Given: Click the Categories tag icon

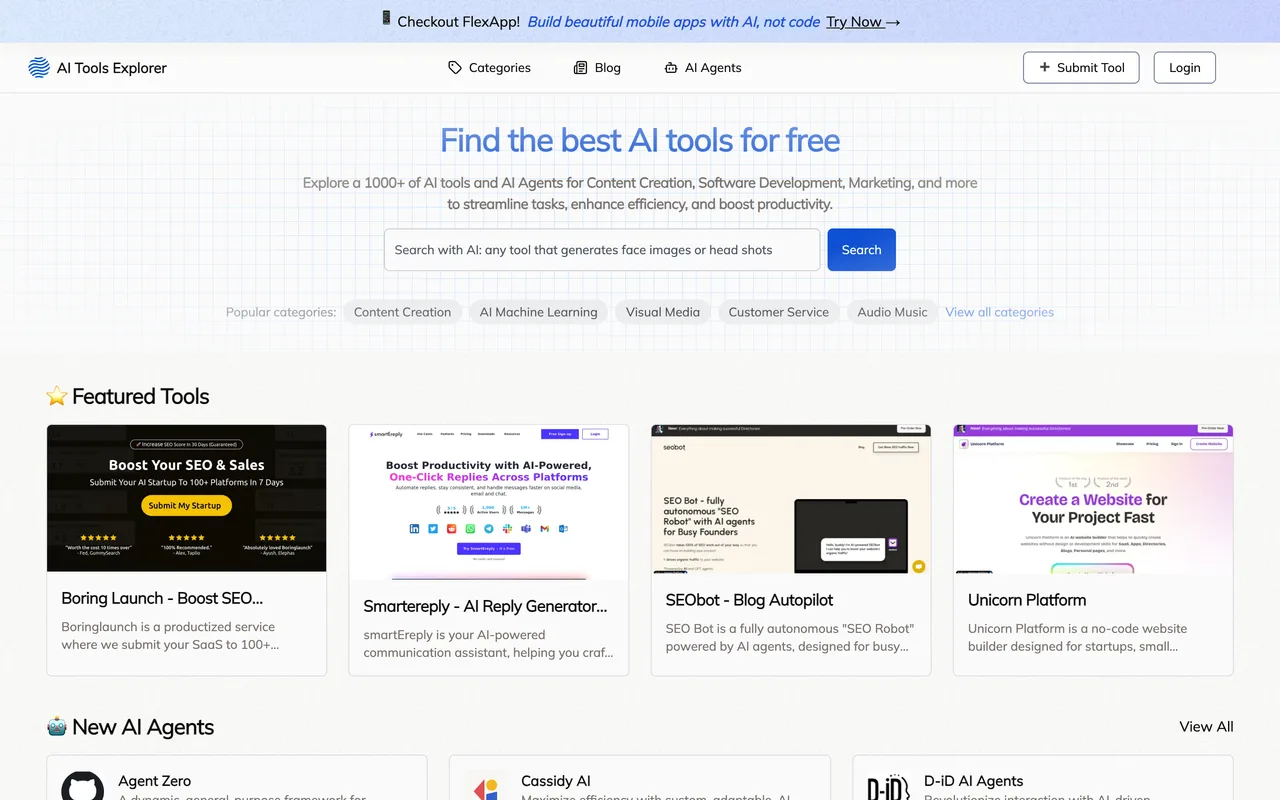Looking at the screenshot, I should coord(455,68).
